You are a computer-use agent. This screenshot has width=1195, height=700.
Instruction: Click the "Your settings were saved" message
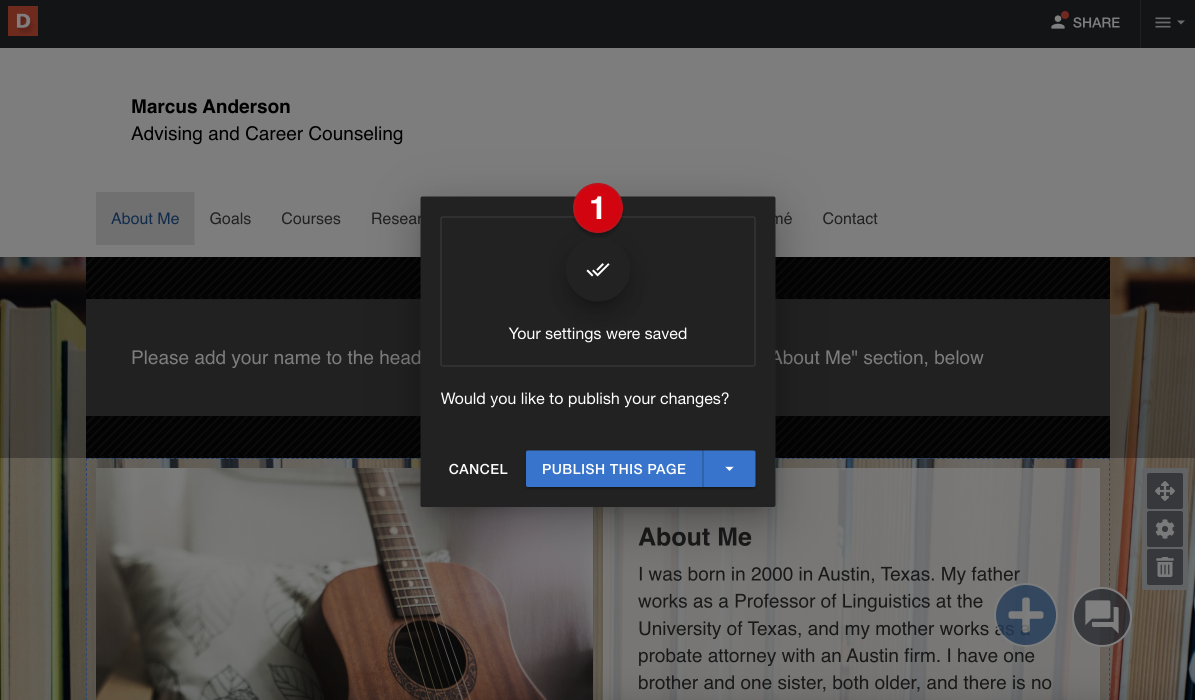tap(598, 334)
